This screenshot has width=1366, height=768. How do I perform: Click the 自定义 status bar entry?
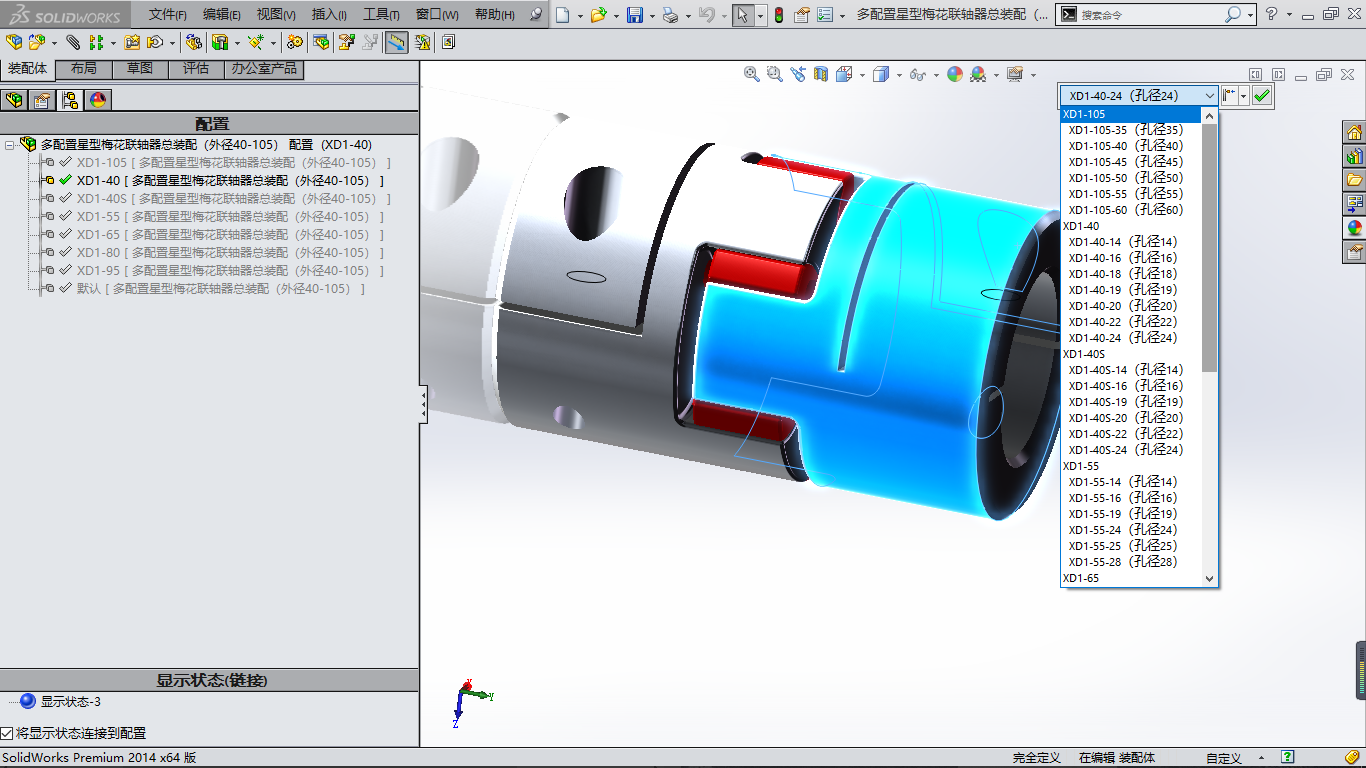tap(1224, 758)
